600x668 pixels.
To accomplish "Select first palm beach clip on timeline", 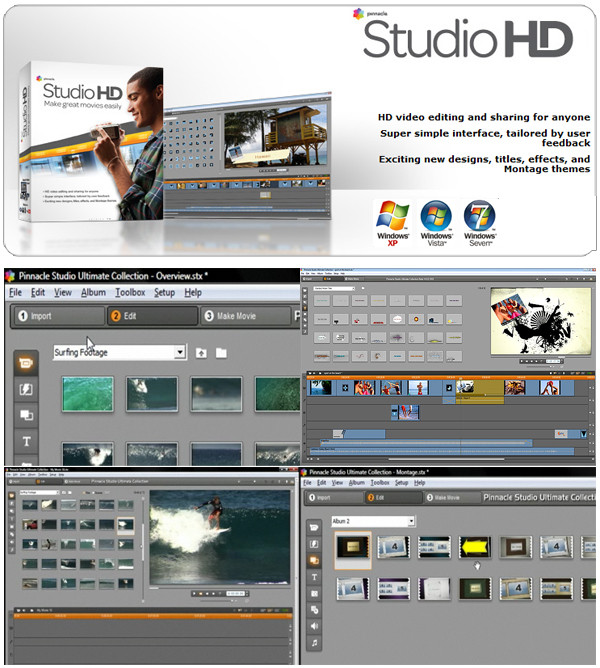I will tap(321, 388).
